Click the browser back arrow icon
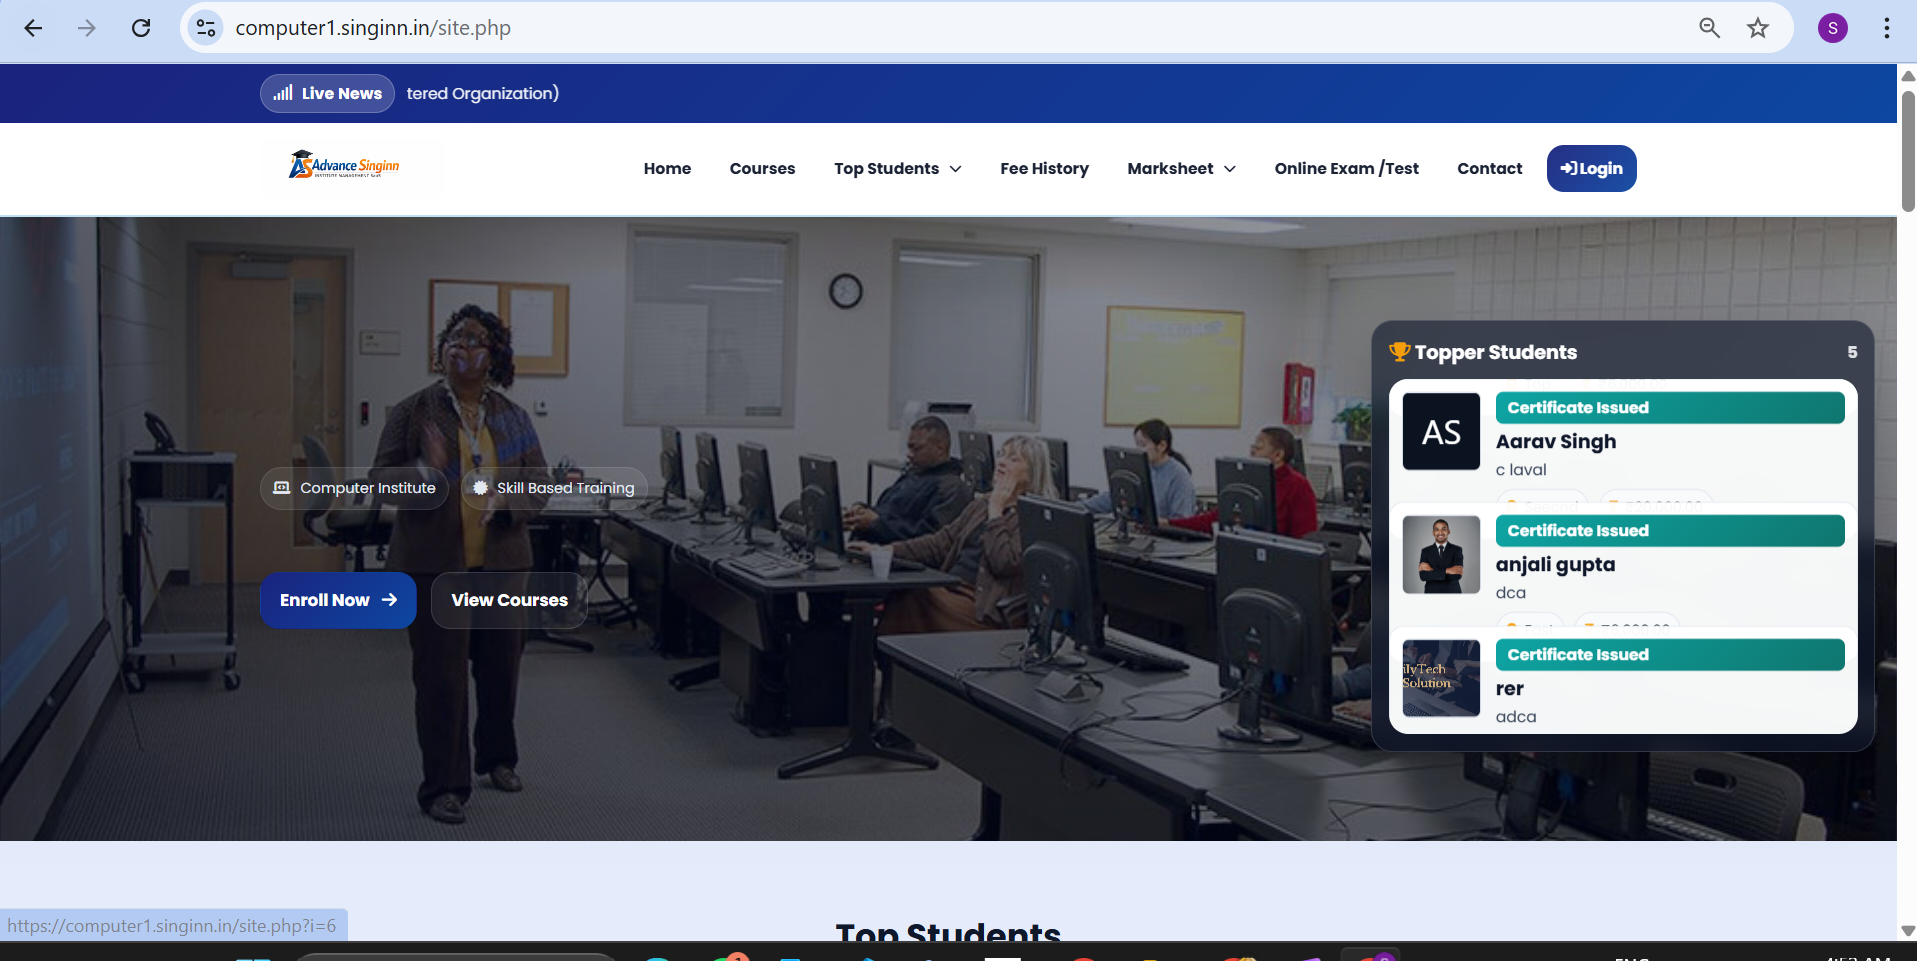The image size is (1917, 961). click(33, 28)
